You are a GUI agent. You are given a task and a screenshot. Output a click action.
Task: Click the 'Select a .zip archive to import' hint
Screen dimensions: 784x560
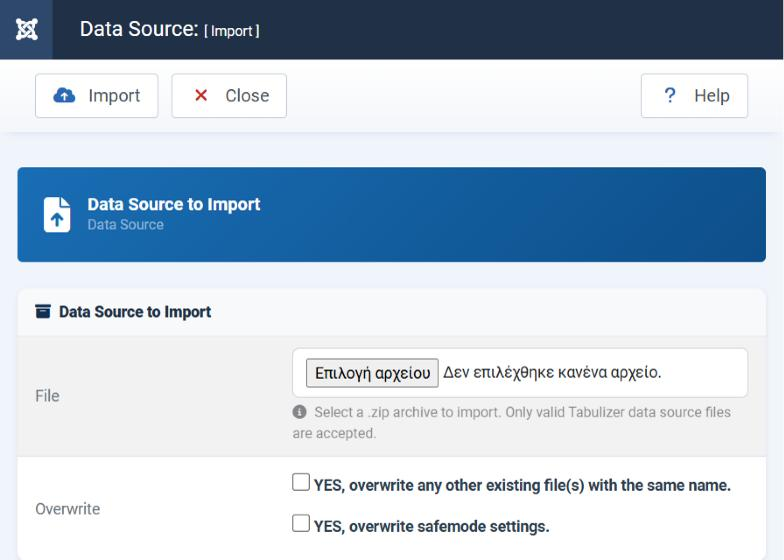pyautogui.click(x=512, y=422)
